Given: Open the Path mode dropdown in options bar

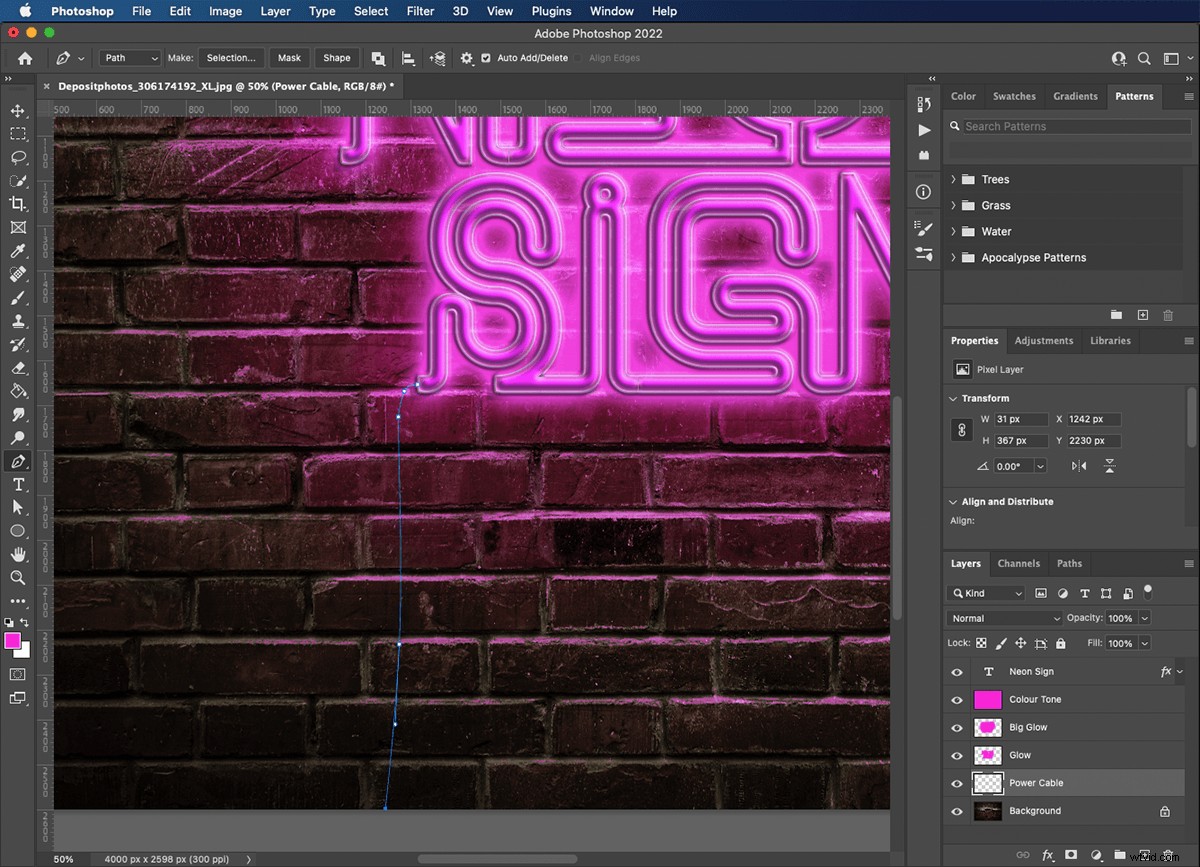Looking at the screenshot, I should click(128, 58).
